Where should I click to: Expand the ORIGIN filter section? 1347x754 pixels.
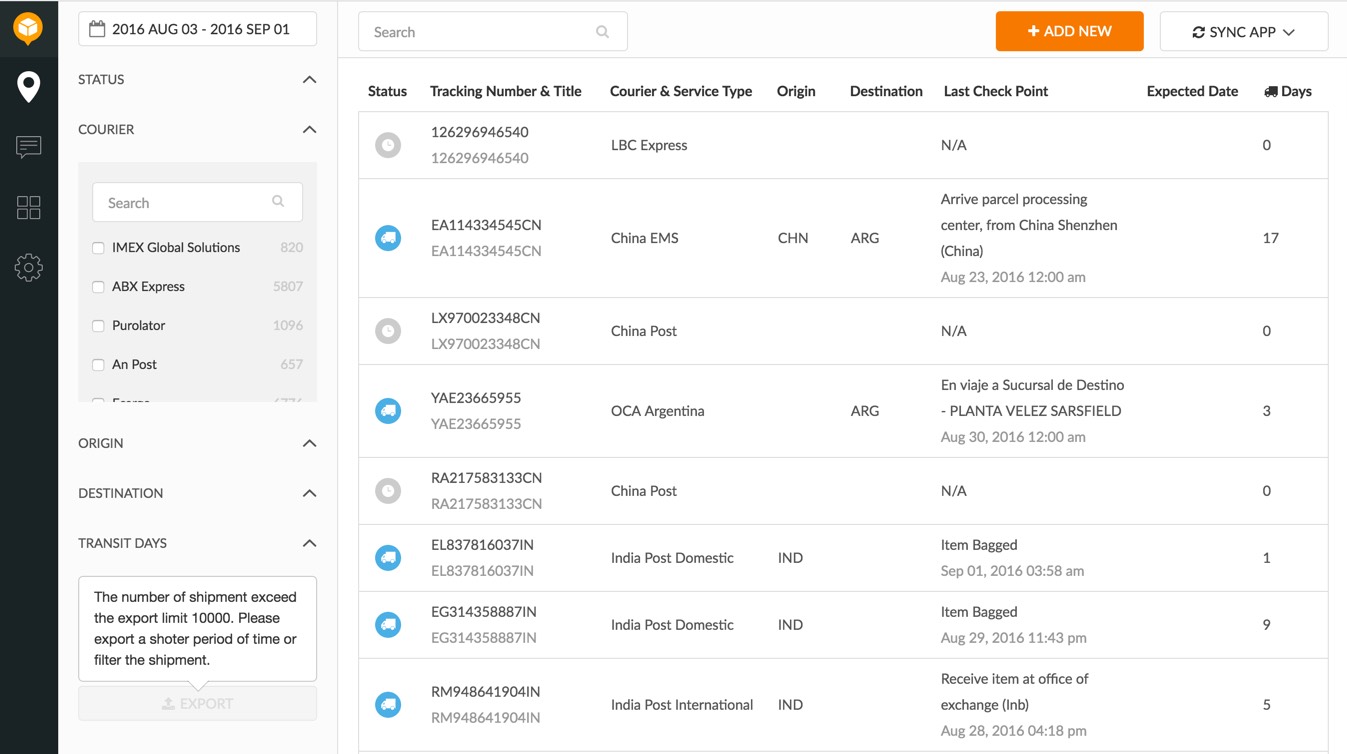[x=309, y=443]
